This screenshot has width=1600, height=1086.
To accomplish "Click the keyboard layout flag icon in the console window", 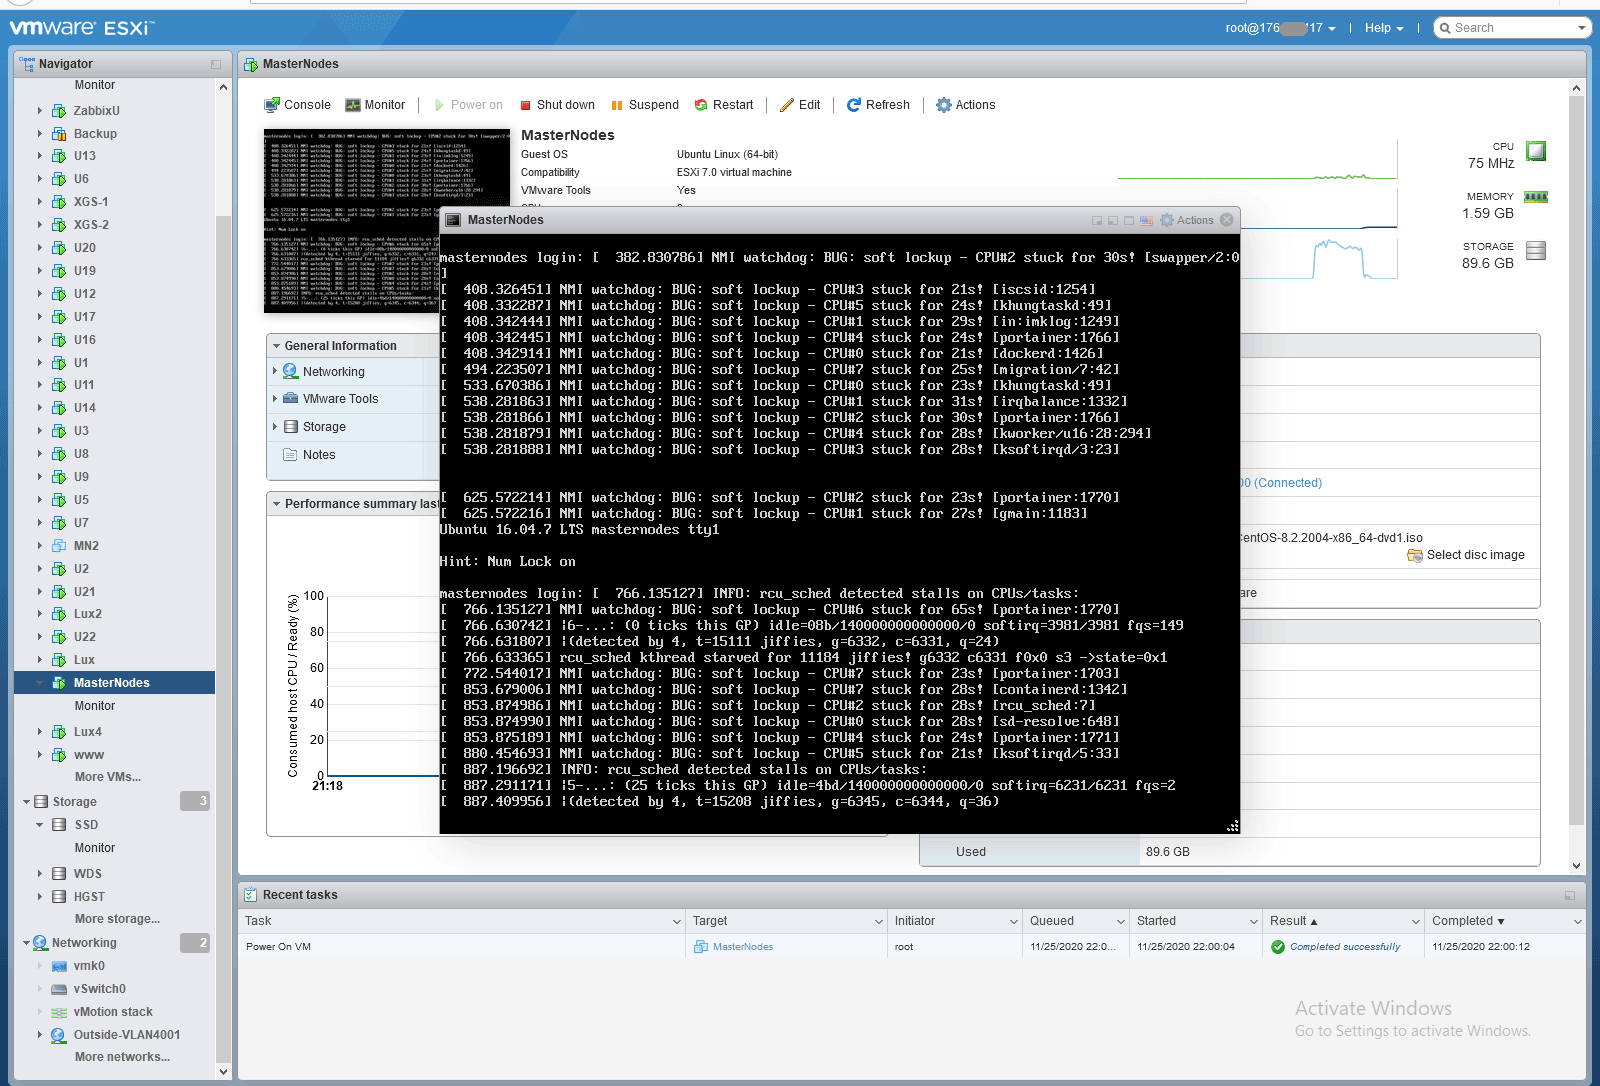I will tap(1146, 220).
